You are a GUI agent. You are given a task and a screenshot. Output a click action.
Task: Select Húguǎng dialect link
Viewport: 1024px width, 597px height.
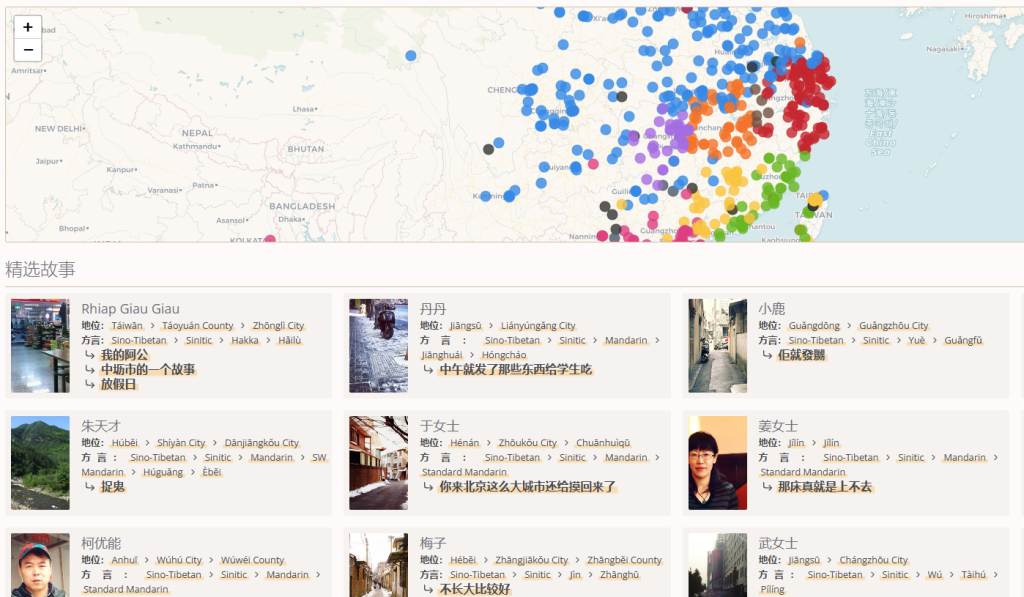163,472
